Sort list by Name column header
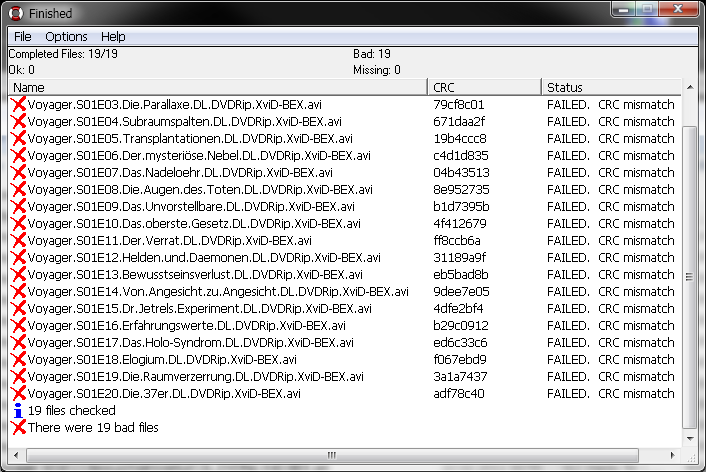Image resolution: width=706 pixels, height=472 pixels. 217,87
